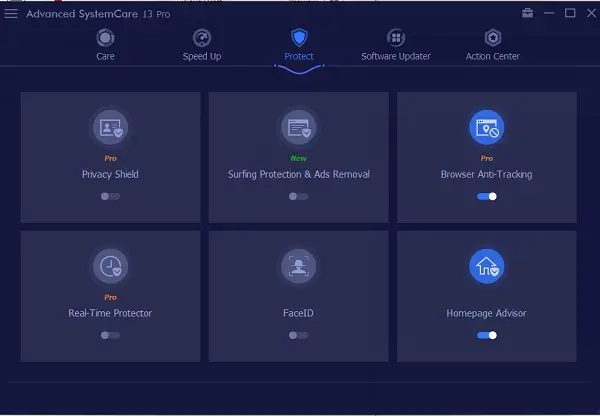This screenshot has width=600, height=416.
Task: Click the Pro badge above Browser Anti-Tracking
Action: coord(486,158)
